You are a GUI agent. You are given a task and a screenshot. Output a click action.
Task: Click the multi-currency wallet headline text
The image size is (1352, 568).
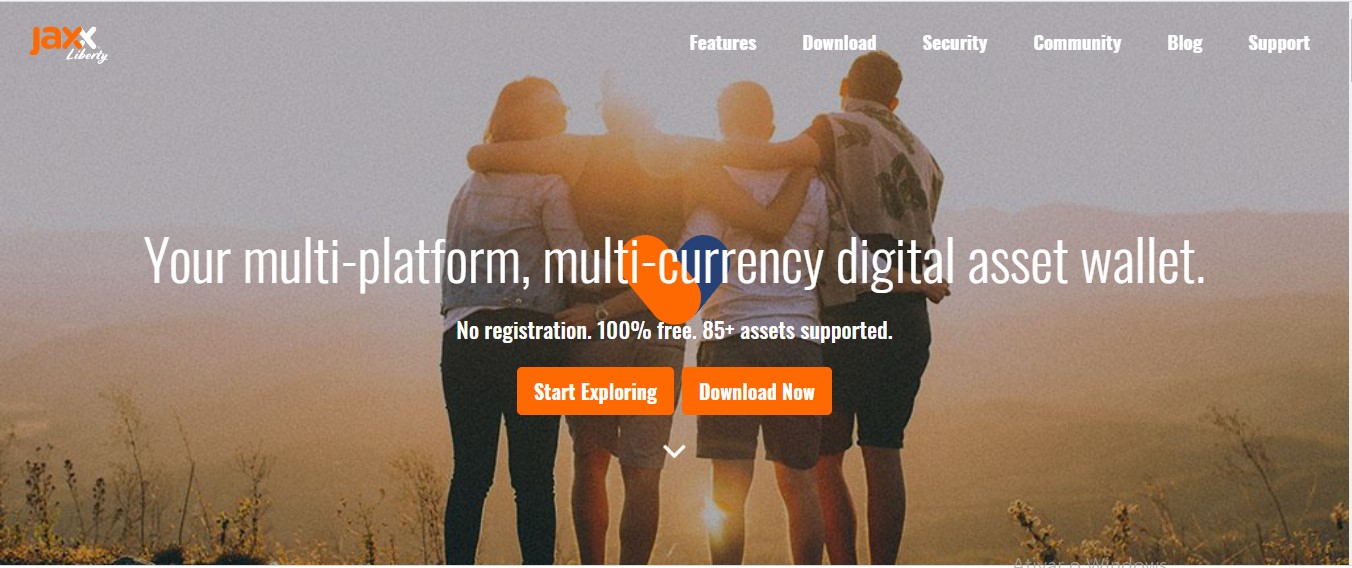[x=675, y=260]
